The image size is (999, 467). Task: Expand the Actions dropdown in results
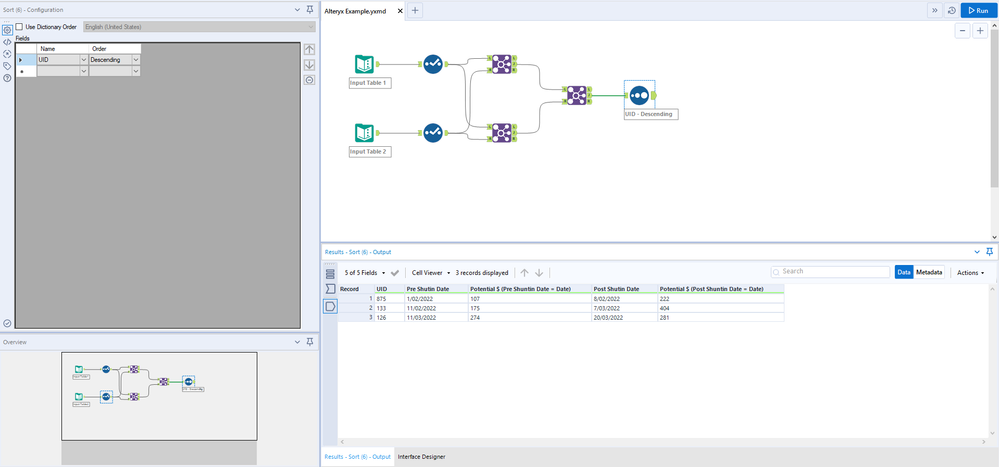[970, 273]
